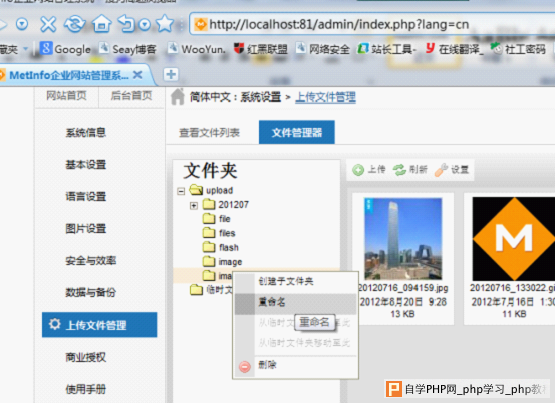Open dropdown arrow next to undo icon
Image resolution: width=555 pixels, height=403 pixels.
[x=145, y=24]
